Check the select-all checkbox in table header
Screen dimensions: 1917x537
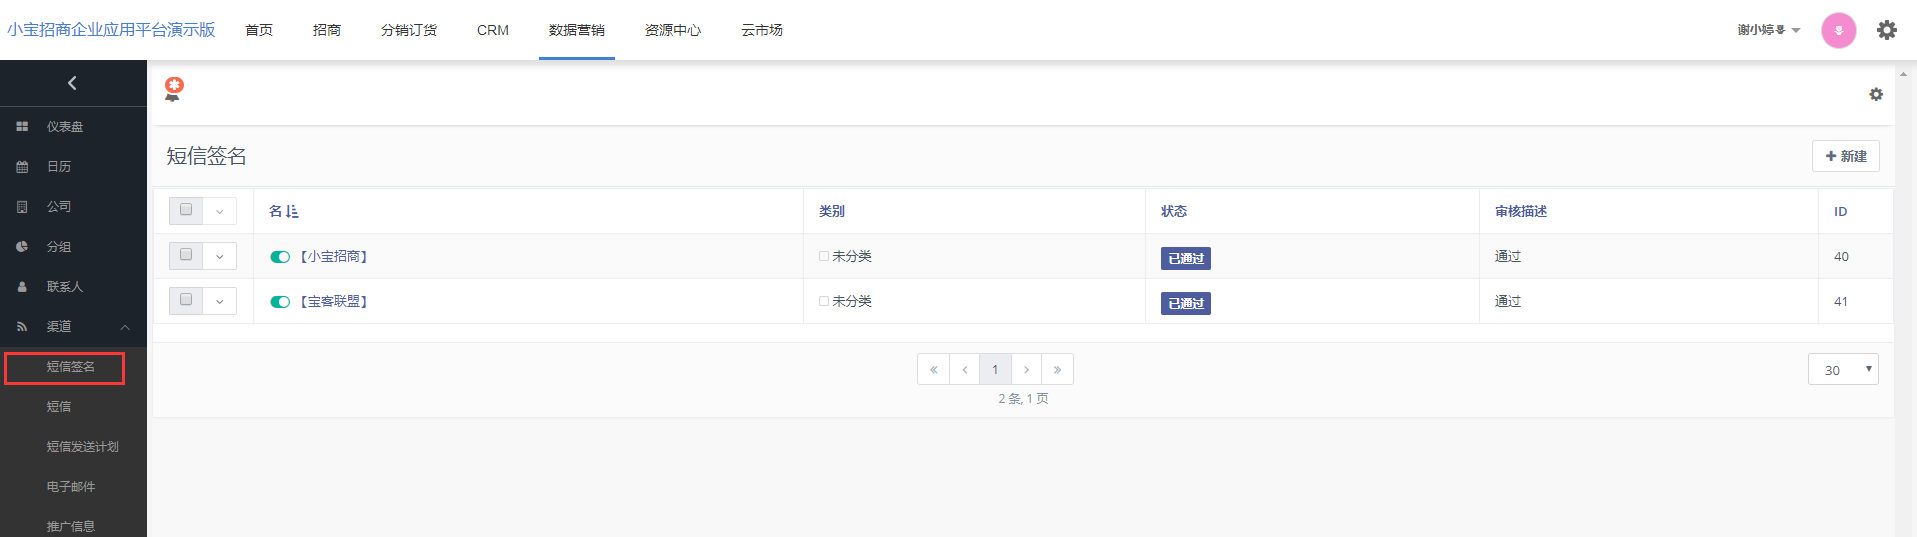click(x=186, y=210)
